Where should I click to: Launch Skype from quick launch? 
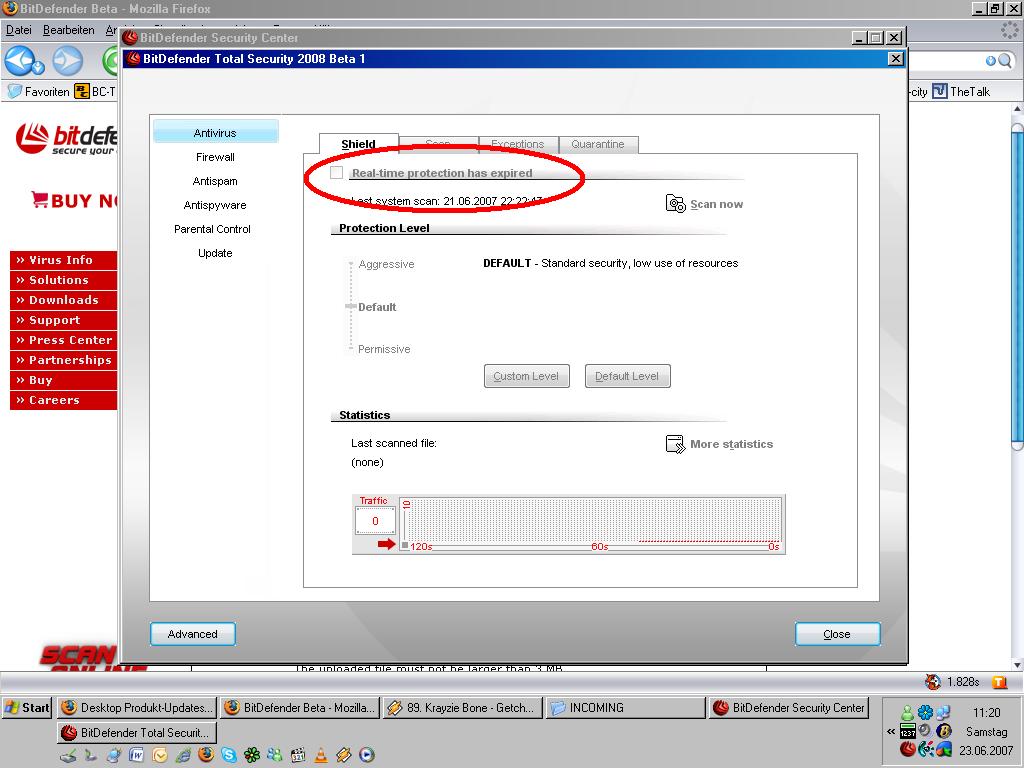[229, 756]
